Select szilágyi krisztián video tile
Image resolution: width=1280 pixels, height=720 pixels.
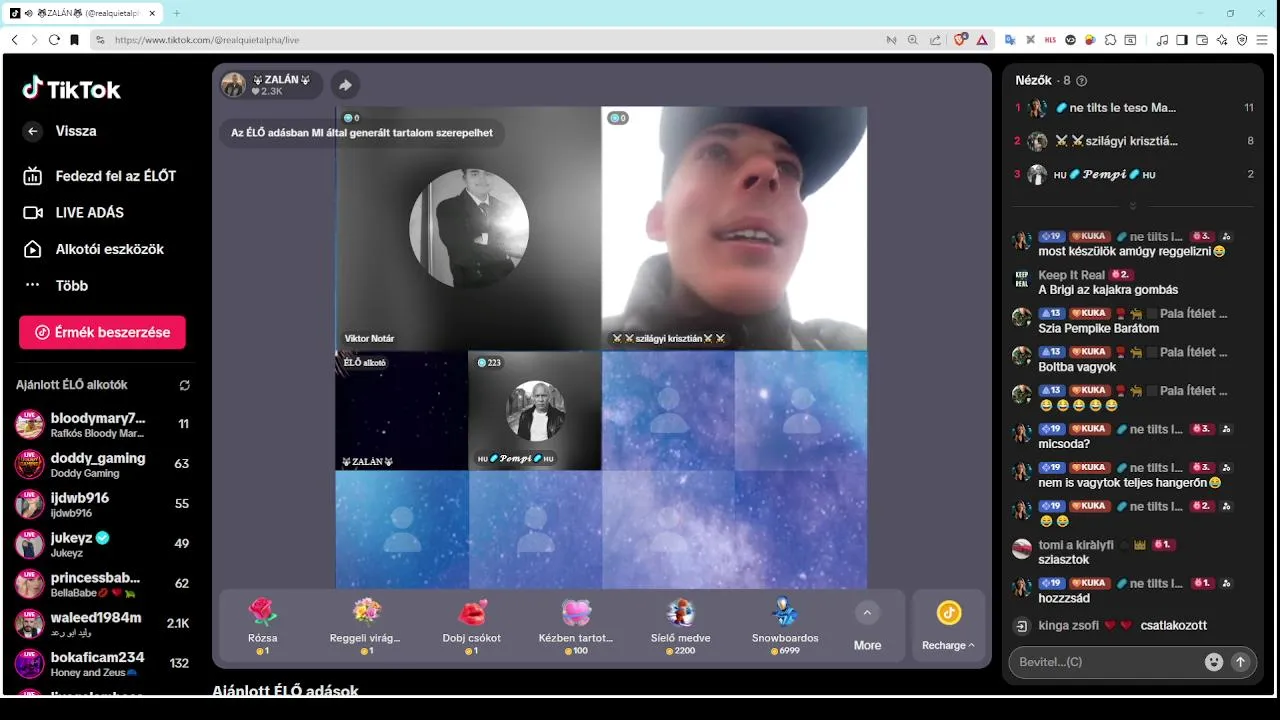coord(734,228)
